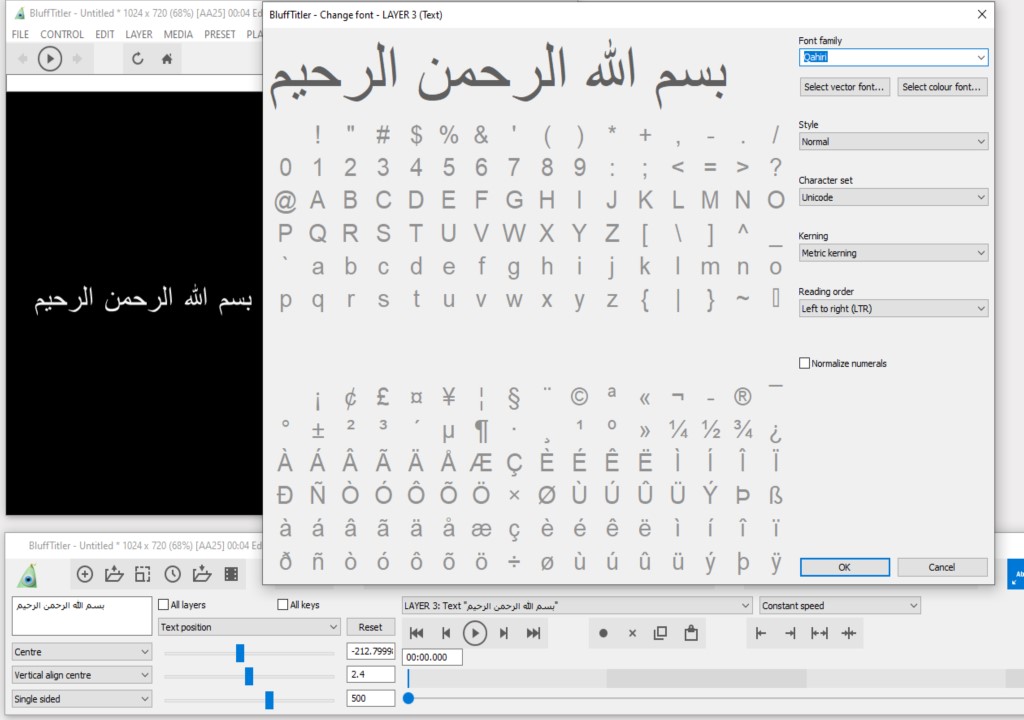Click third property slider next to 500 value
The width and height of the screenshot is (1024, 720).
(x=269, y=700)
